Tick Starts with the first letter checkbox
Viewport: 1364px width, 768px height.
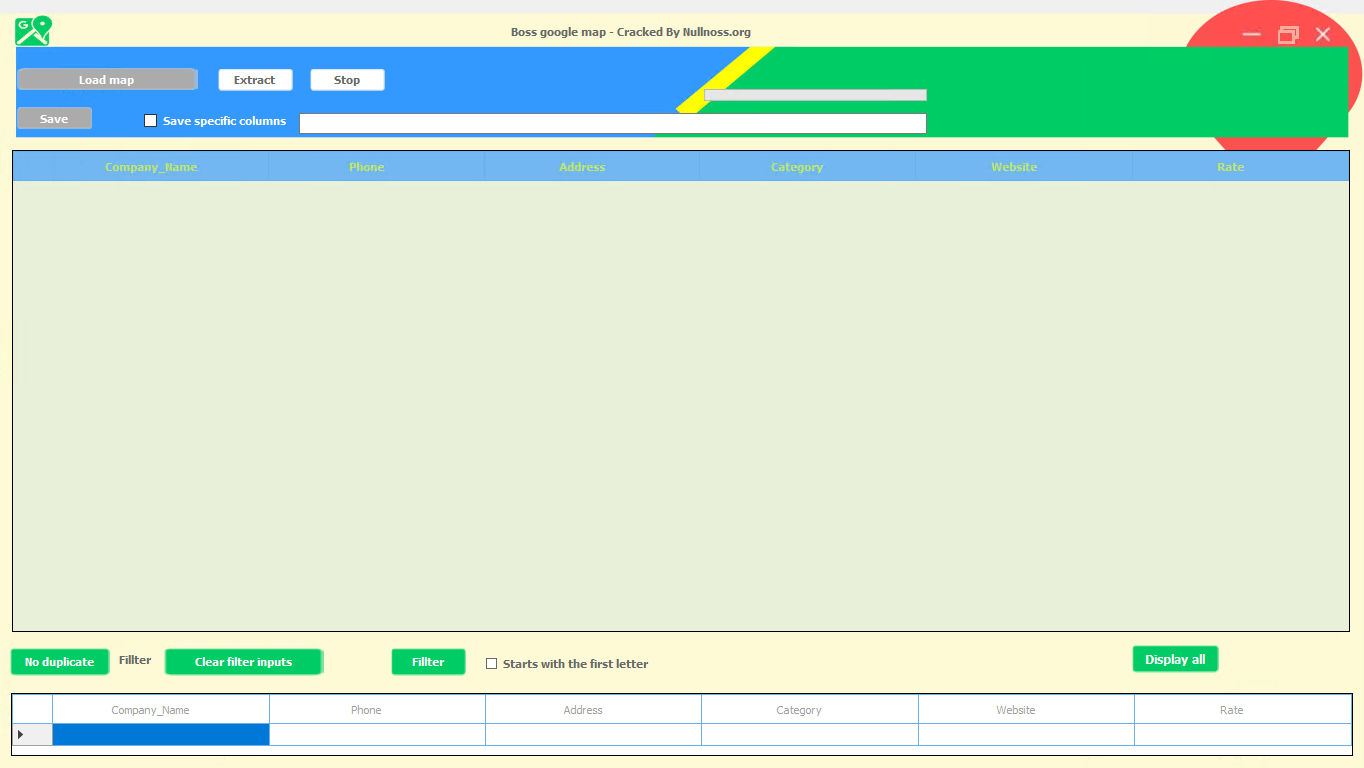coord(491,664)
